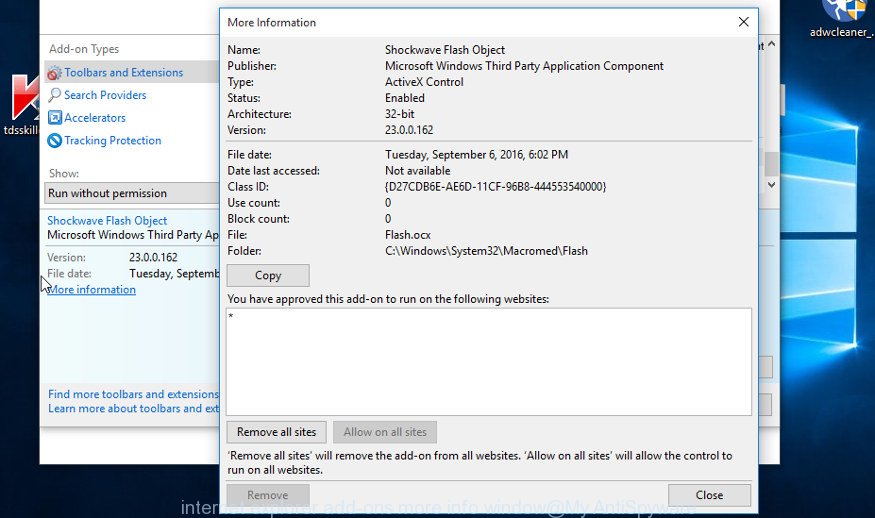875x518 pixels.
Task: Click the Name value Shockwave Flash Object in dialog
Action: tap(445, 50)
